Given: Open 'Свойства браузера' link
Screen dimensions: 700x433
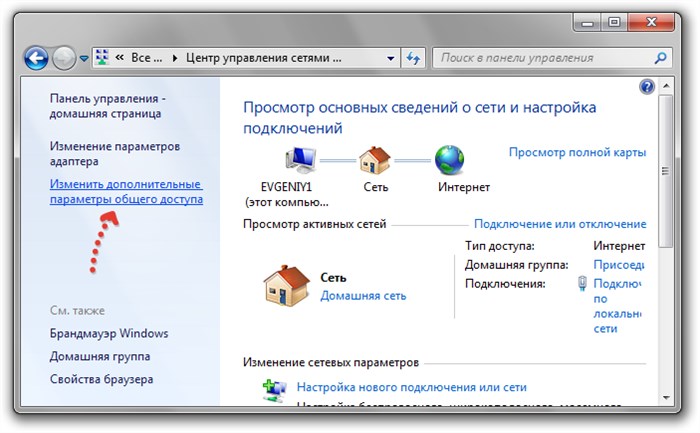Looking at the screenshot, I should pyautogui.click(x=101, y=379).
